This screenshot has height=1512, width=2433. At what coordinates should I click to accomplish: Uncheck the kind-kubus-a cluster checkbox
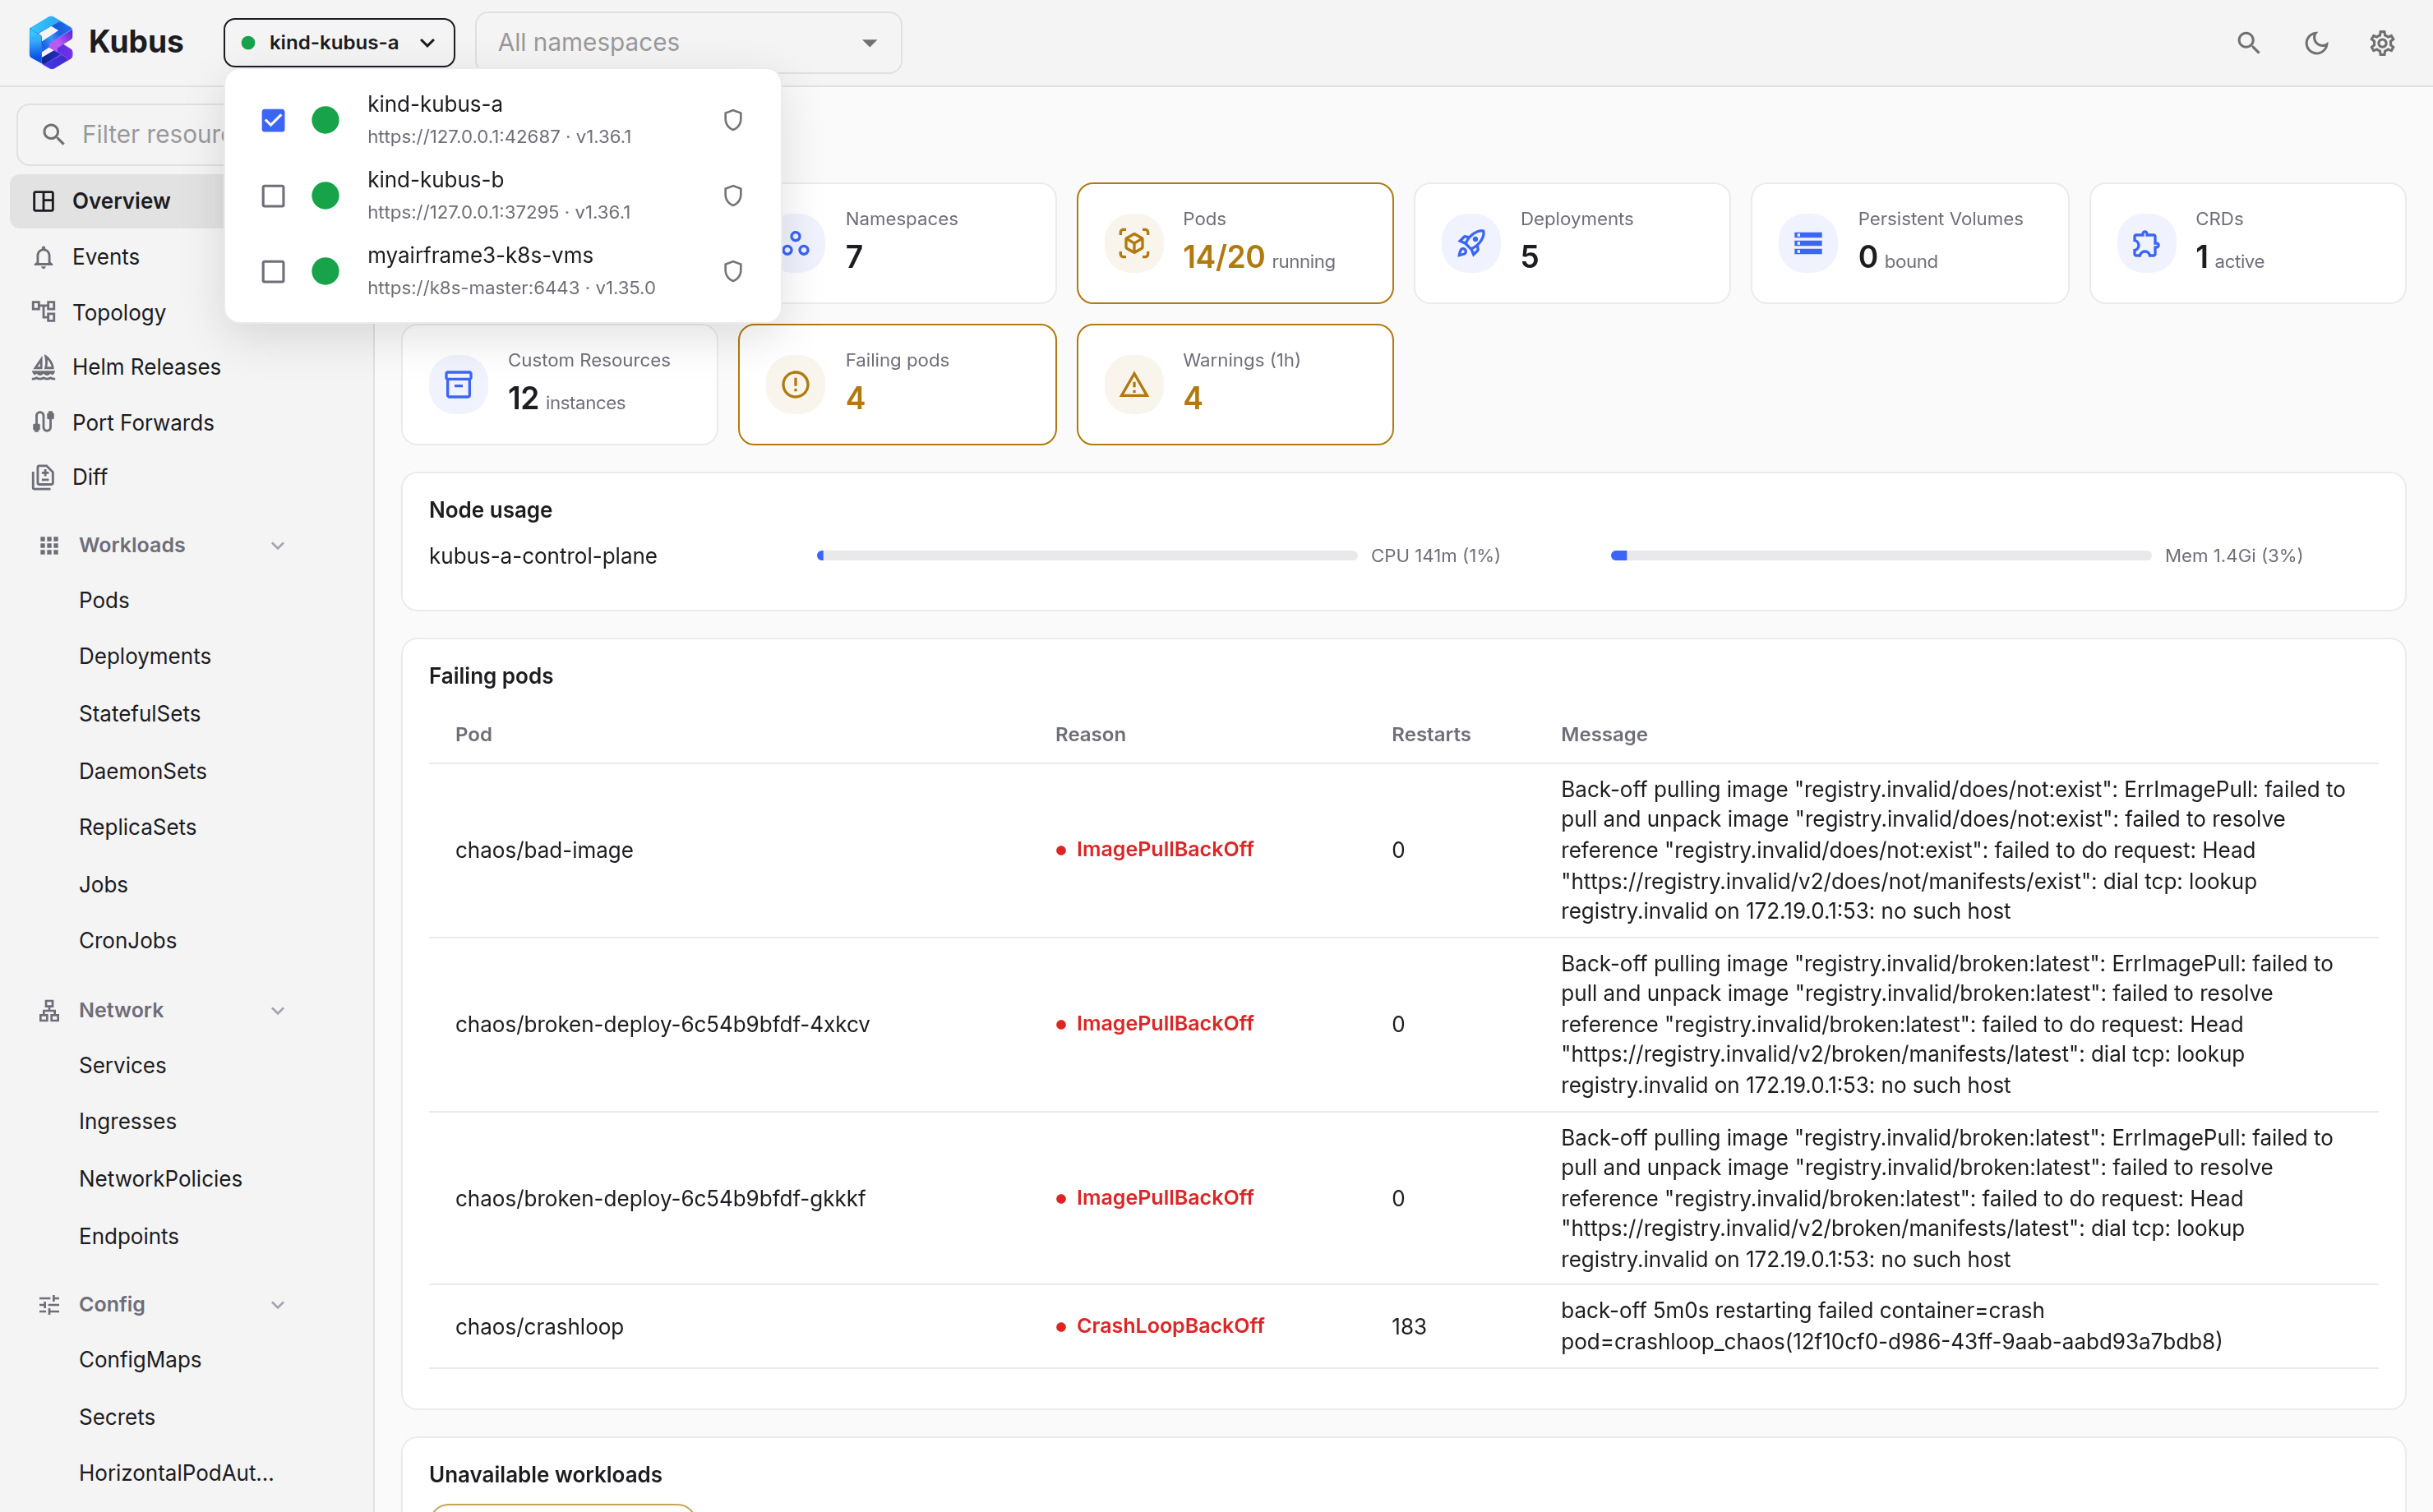tap(273, 120)
